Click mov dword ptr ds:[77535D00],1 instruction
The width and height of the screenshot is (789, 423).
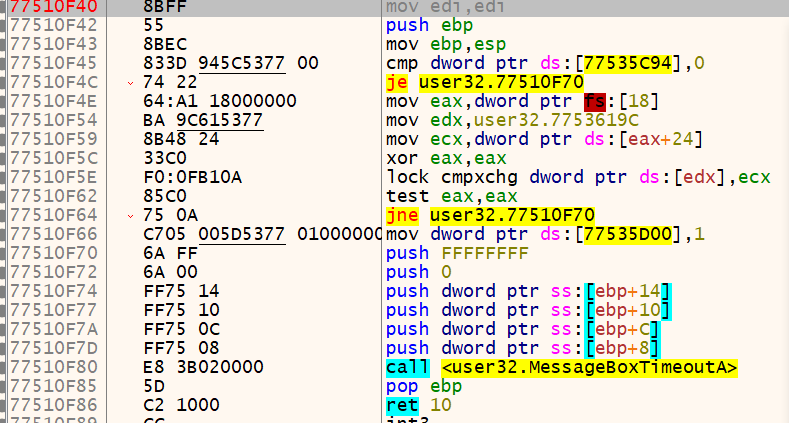pyautogui.click(x=545, y=234)
